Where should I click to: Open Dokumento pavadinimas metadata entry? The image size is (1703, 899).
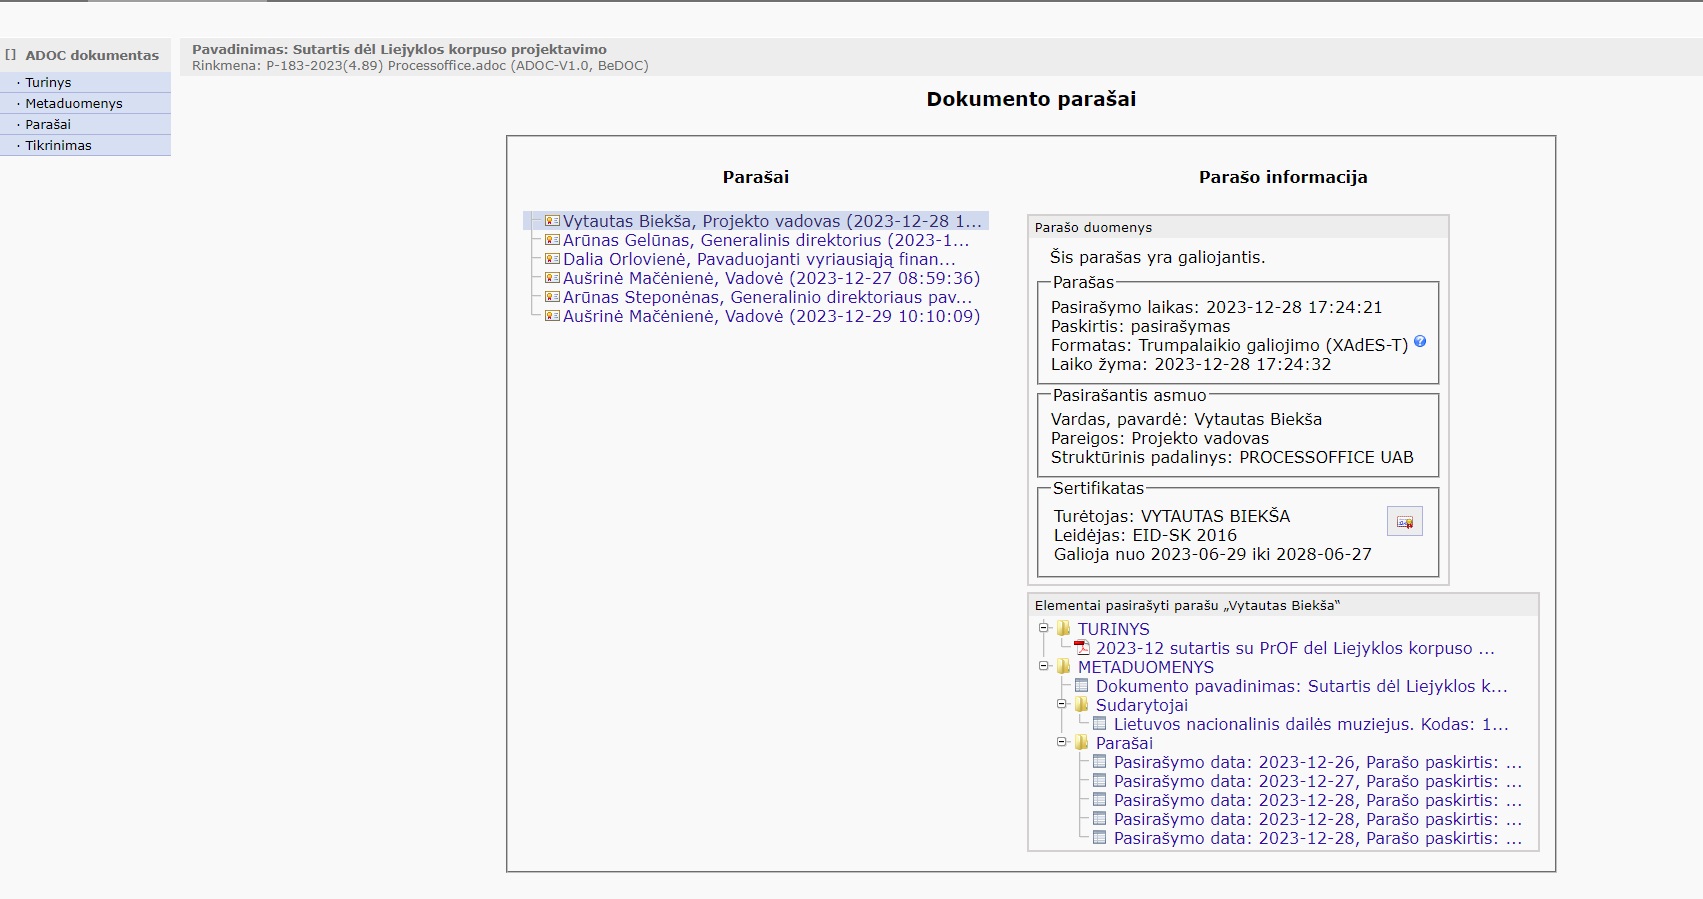point(1300,686)
